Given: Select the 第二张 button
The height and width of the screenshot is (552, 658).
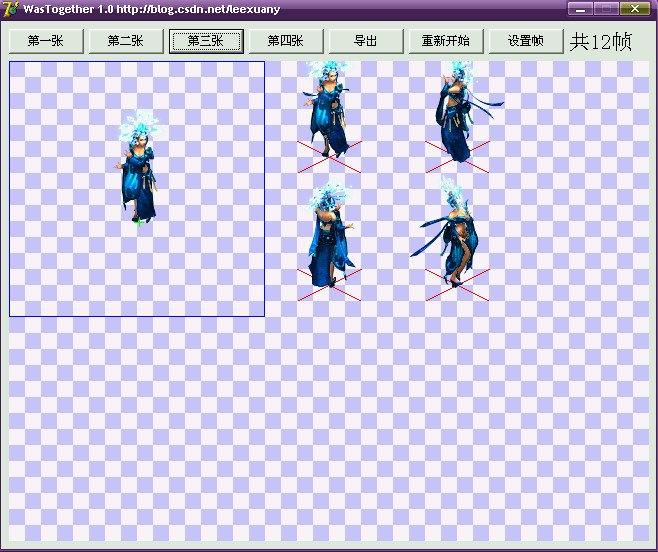Looking at the screenshot, I should click(x=126, y=41).
